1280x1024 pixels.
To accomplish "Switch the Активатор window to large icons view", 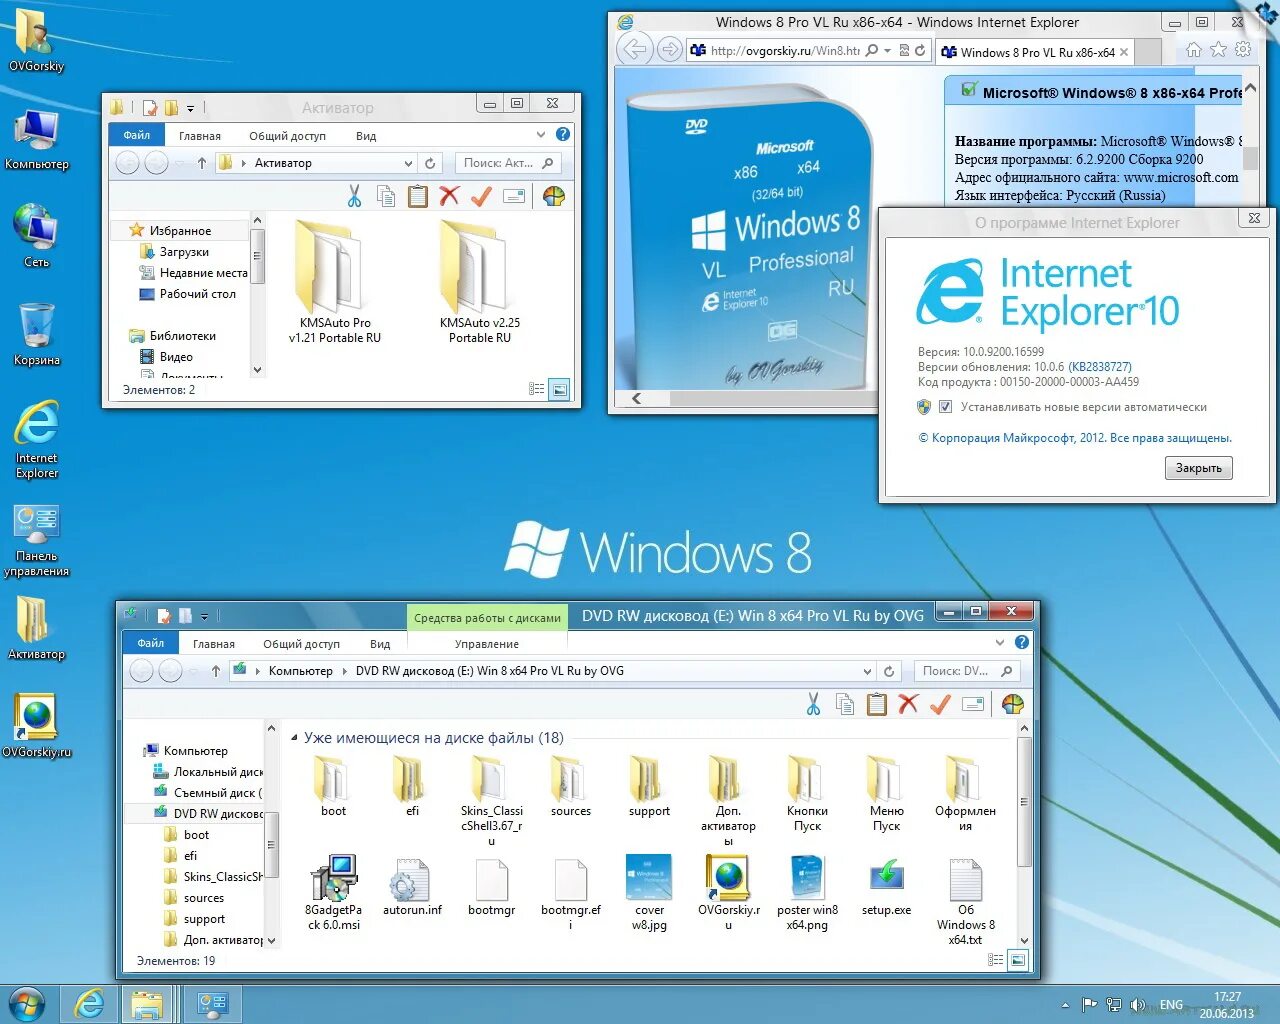I will 559,389.
